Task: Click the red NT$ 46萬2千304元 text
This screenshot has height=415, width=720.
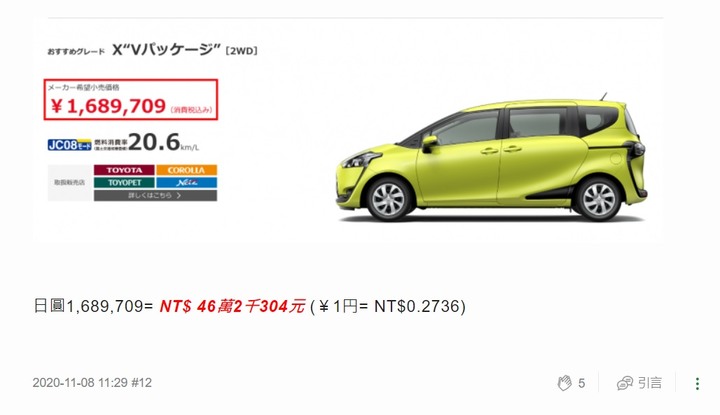Action: 232,306
